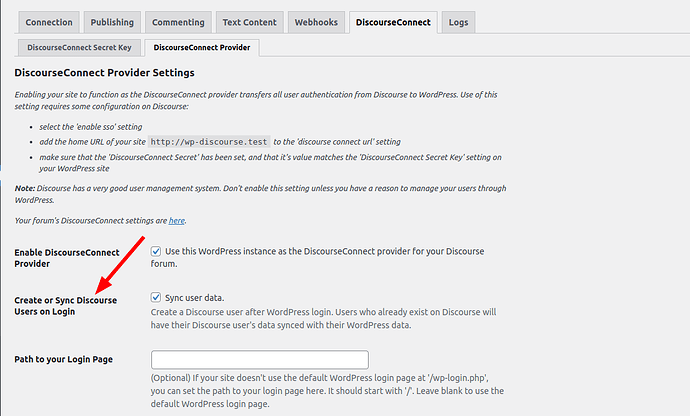This screenshot has width=690, height=416.
Task: Click the "select the 'enable sso' setting" bullet
Action: pos(91,127)
